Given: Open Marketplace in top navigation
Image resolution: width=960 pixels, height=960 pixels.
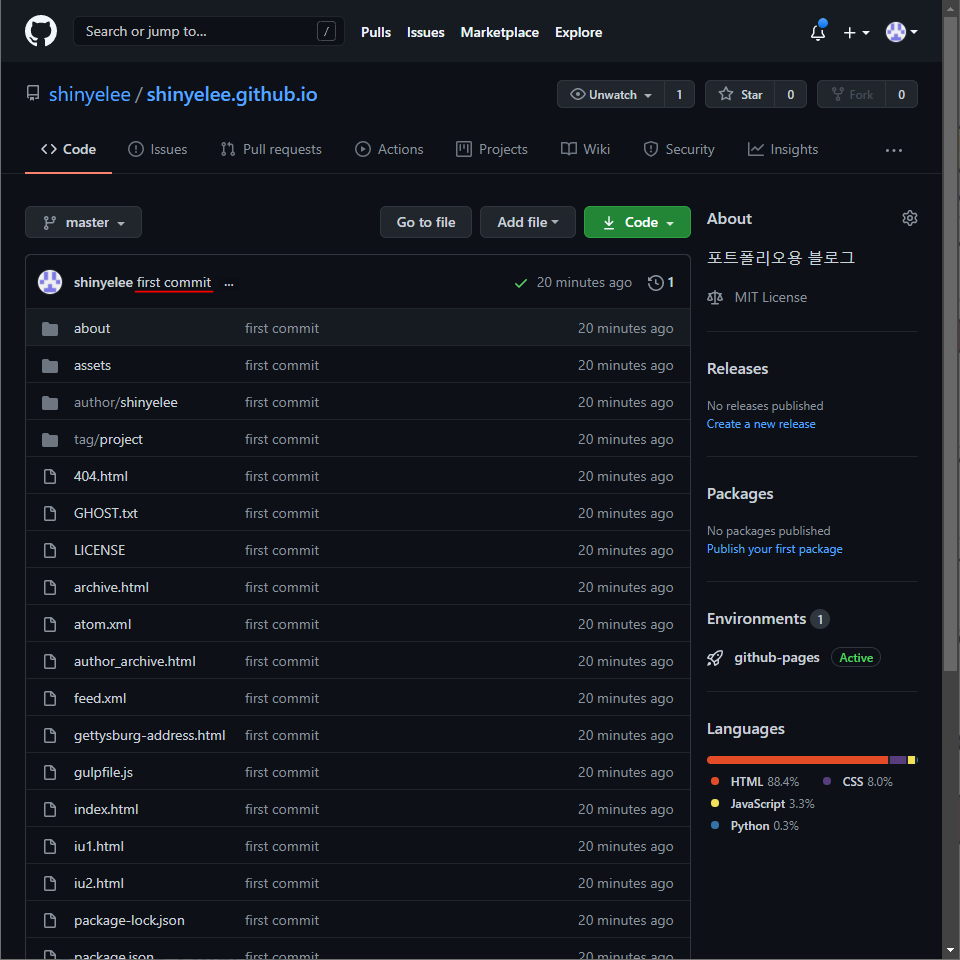Looking at the screenshot, I should (500, 32).
